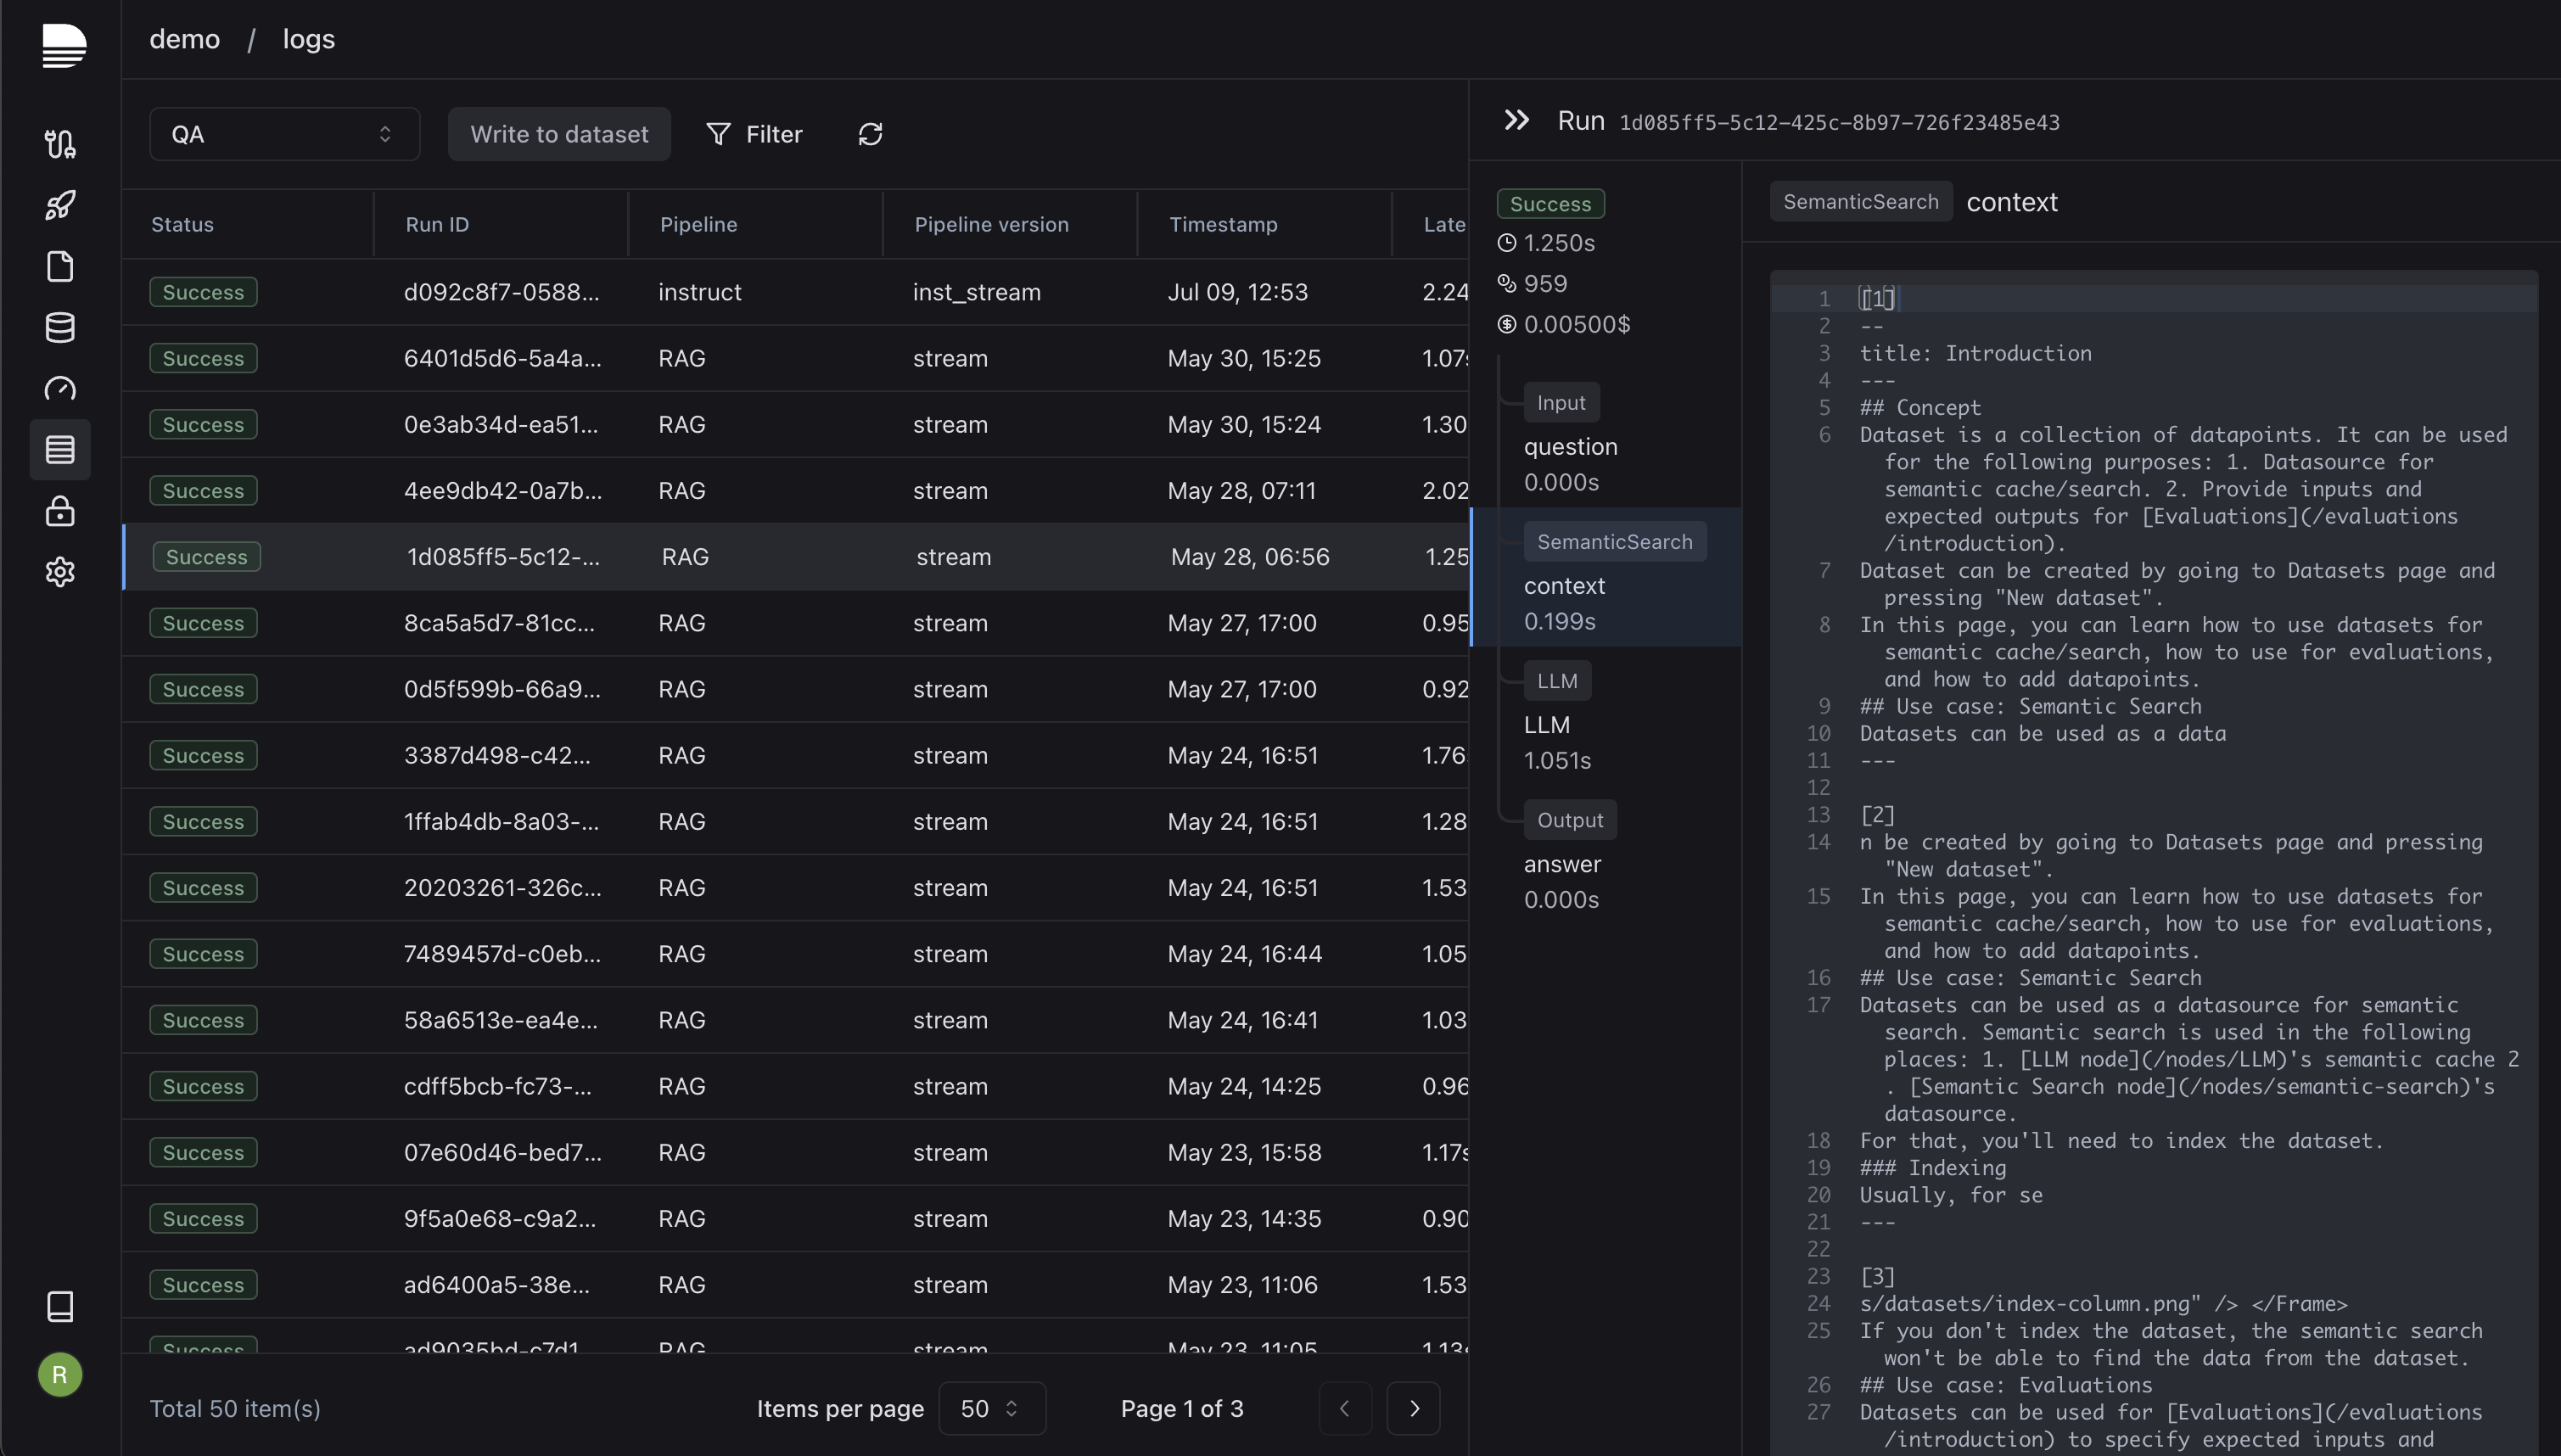Go to next page of logs

click(x=1413, y=1408)
